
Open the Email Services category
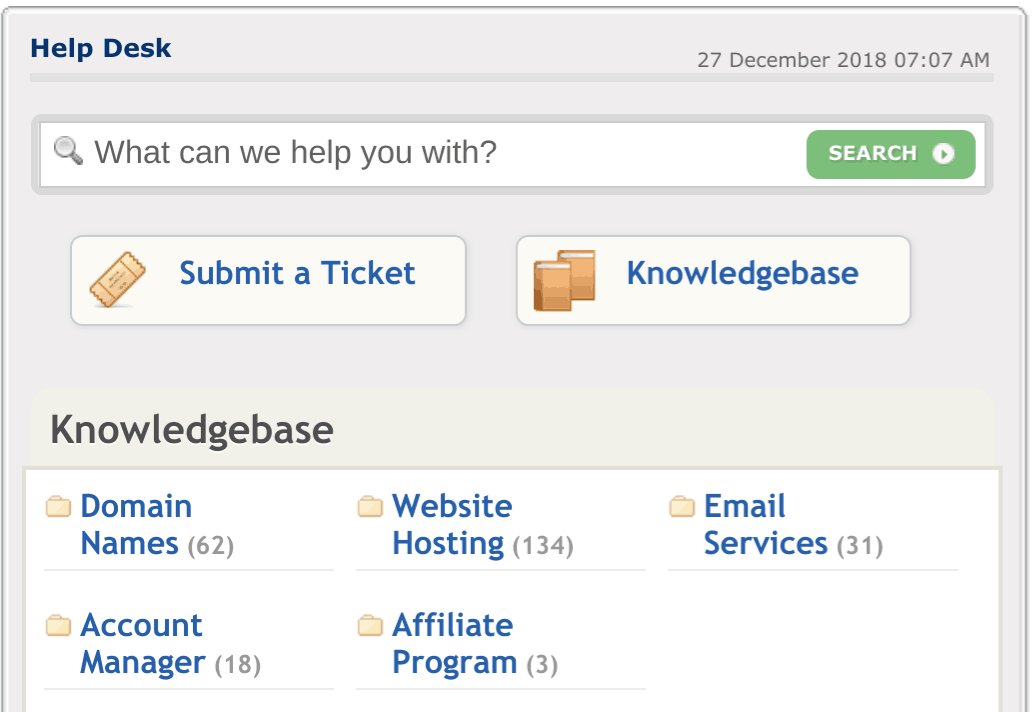tap(765, 525)
